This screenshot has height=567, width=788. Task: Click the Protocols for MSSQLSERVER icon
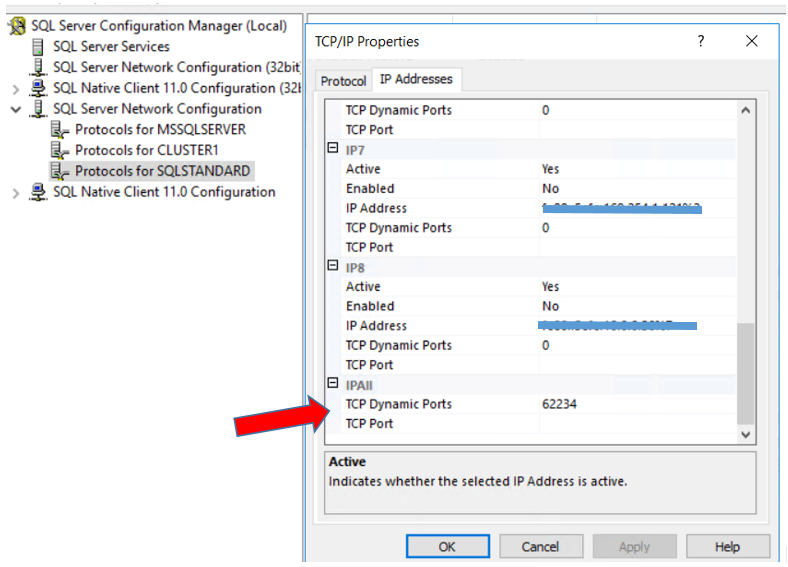[x=60, y=130]
